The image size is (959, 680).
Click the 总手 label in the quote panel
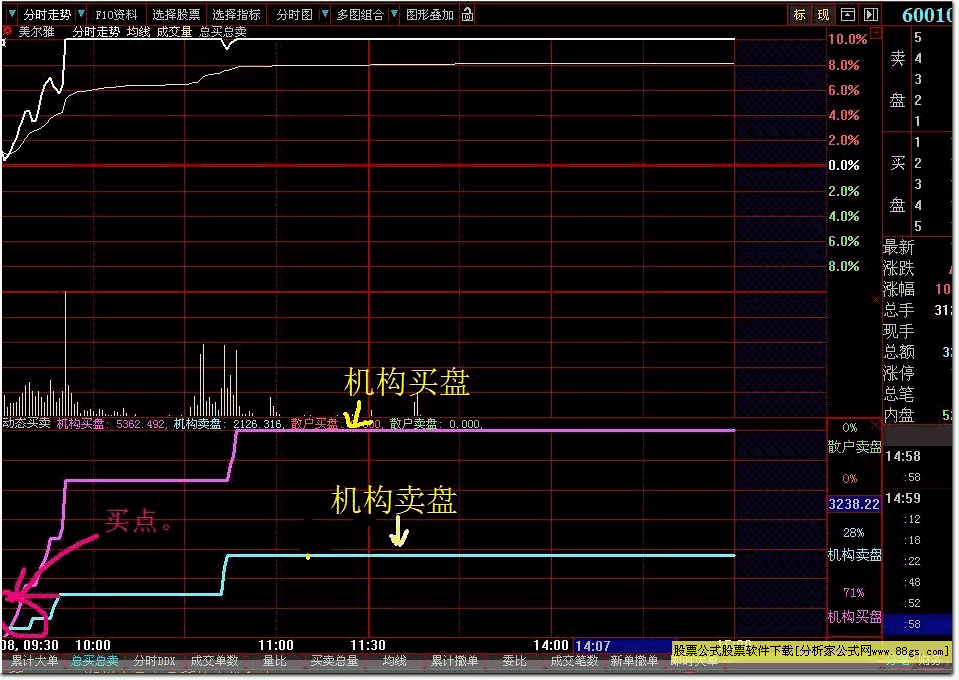898,310
